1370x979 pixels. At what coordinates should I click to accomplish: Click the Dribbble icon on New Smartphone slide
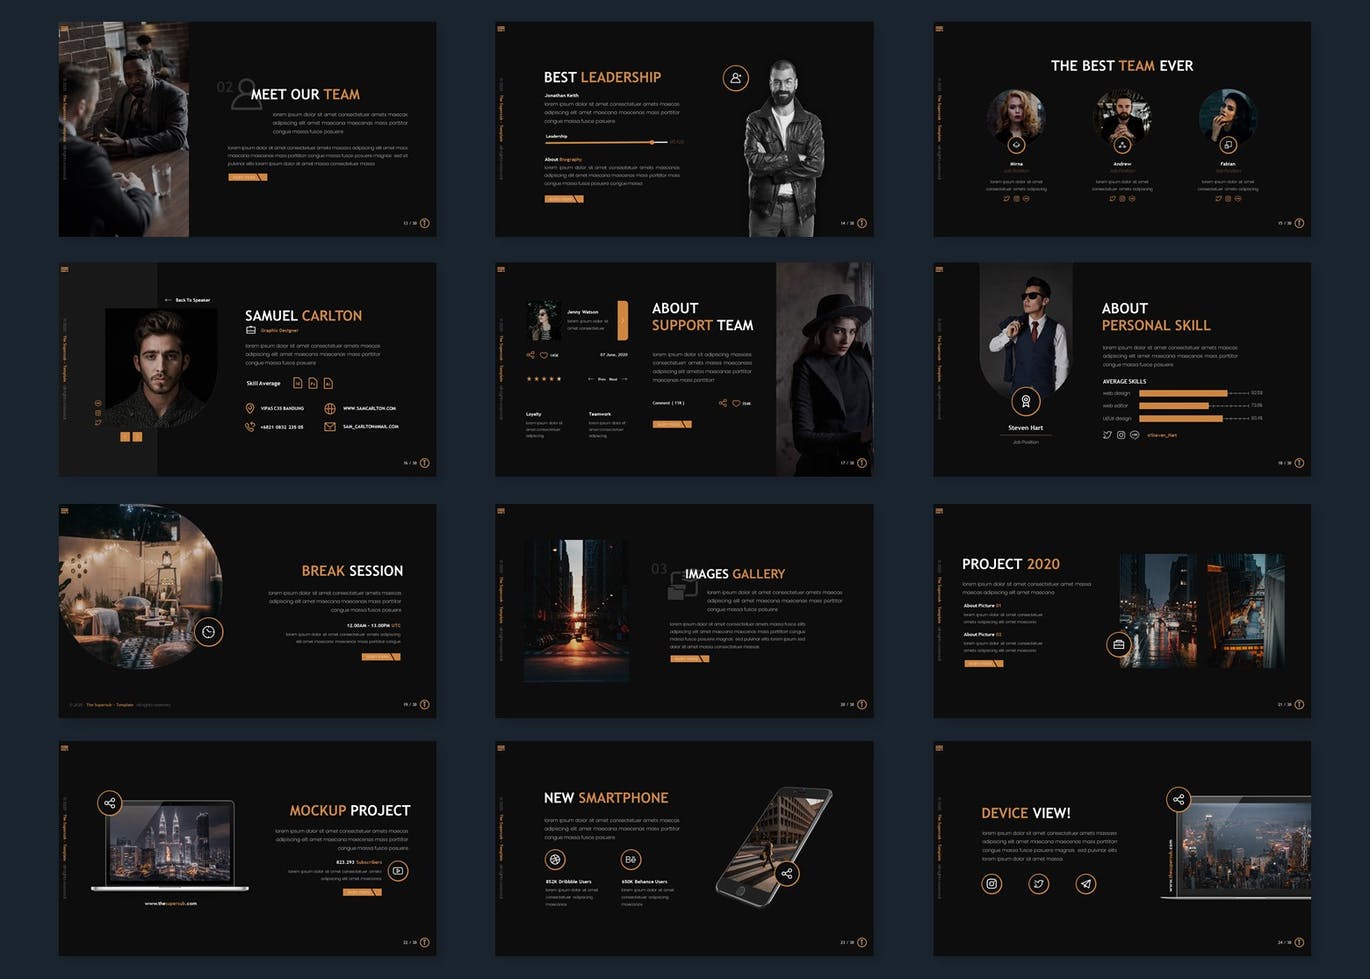[555, 859]
